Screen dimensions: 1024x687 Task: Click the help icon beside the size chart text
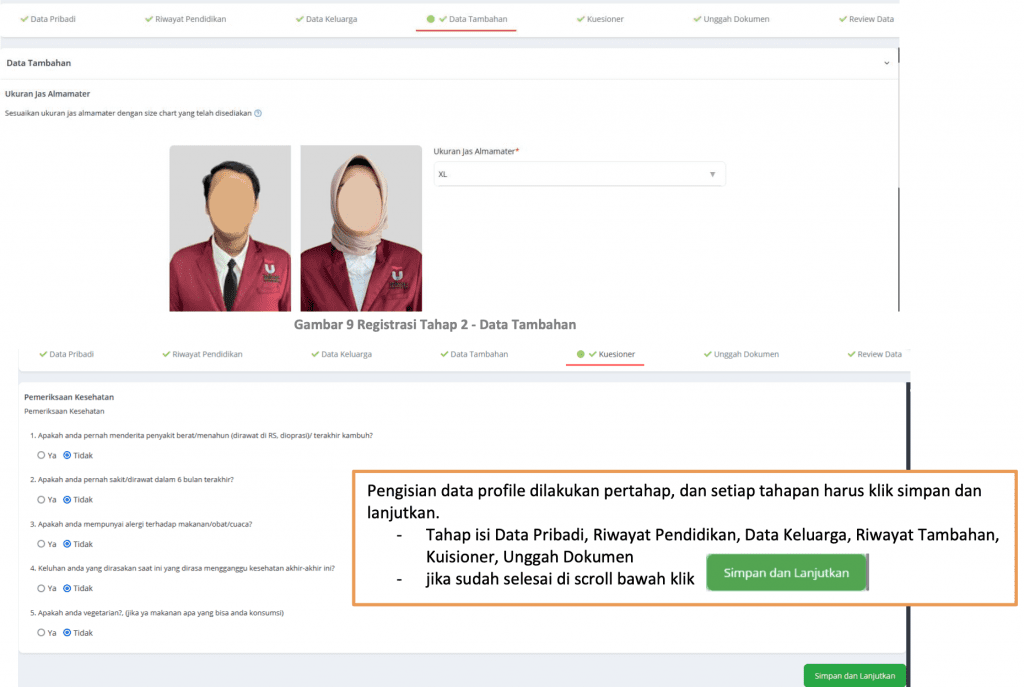pyautogui.click(x=258, y=113)
